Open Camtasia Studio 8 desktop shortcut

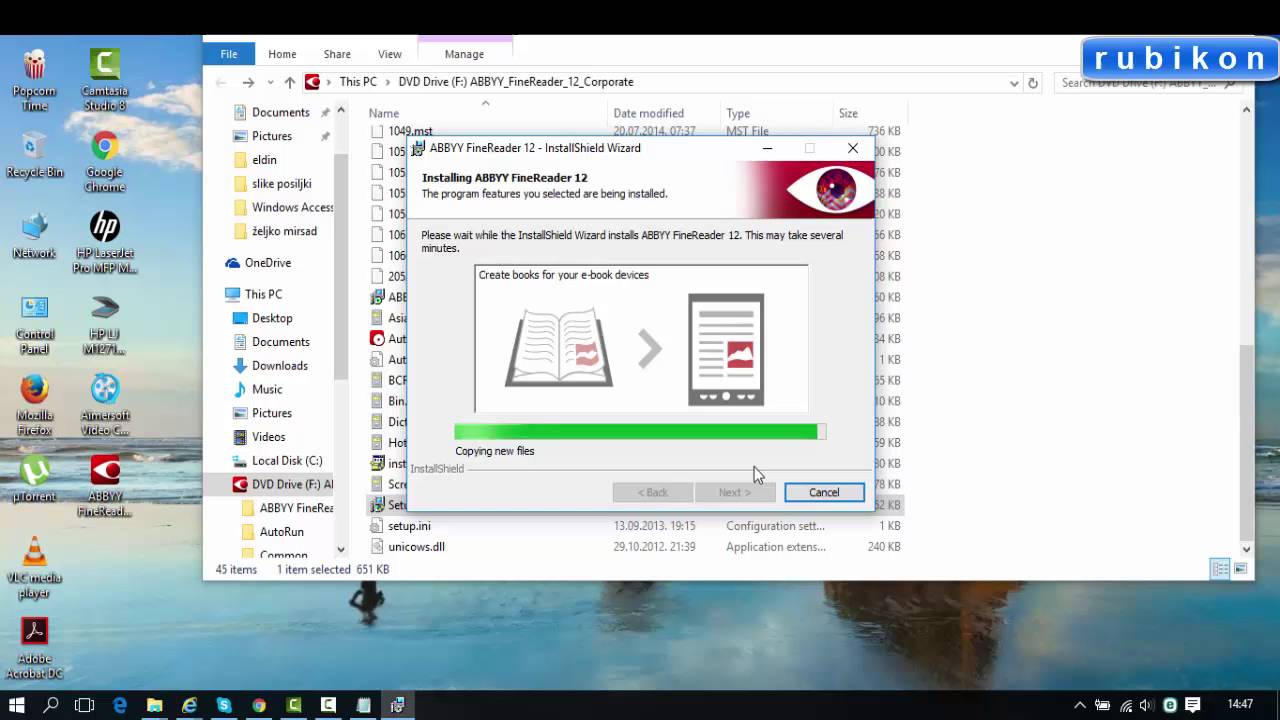point(105,81)
